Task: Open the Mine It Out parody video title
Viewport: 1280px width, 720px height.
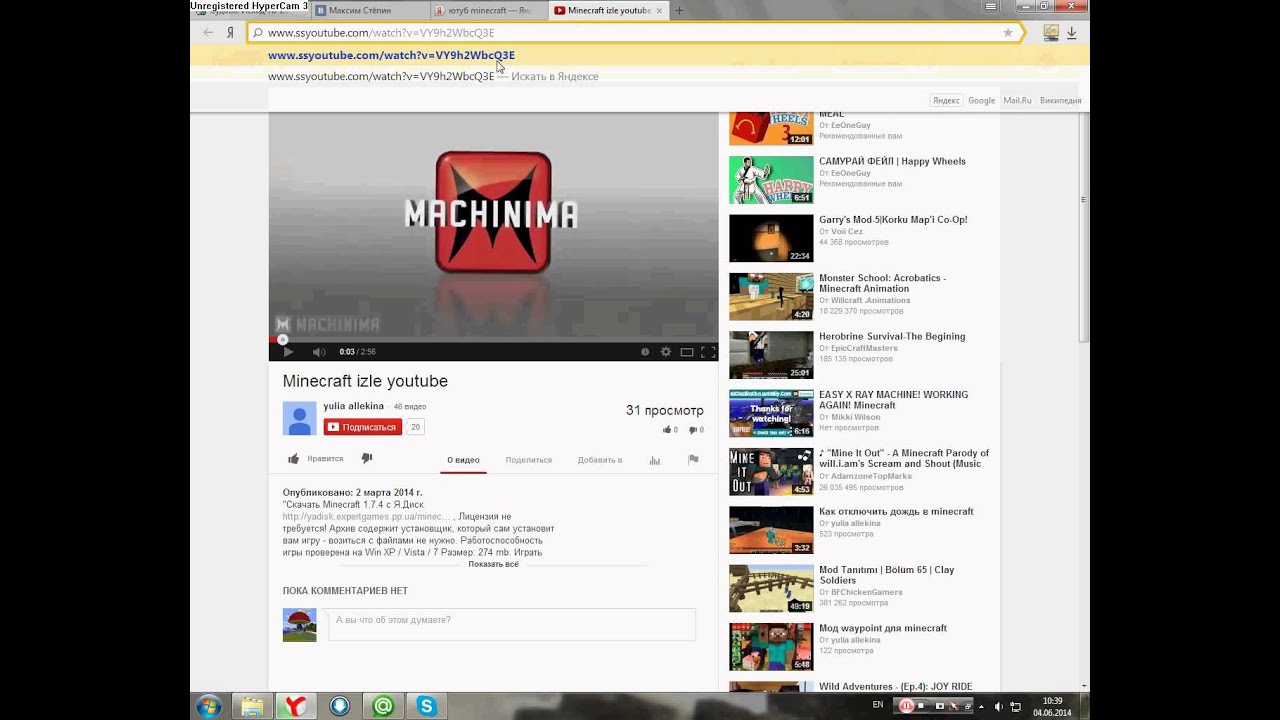Action: pyautogui.click(x=904, y=458)
